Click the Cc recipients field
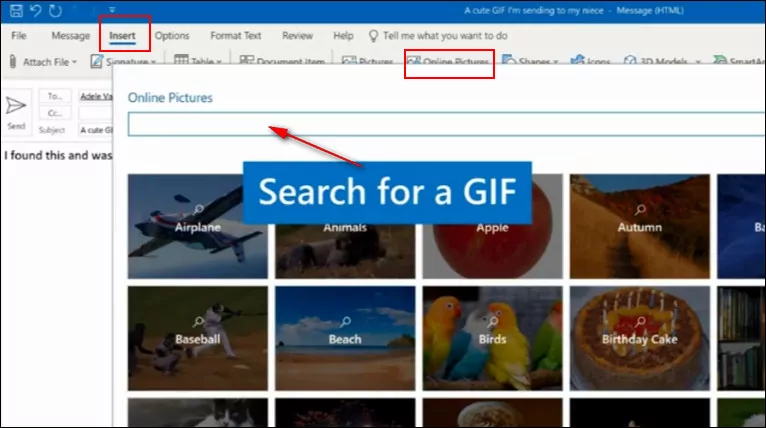The image size is (766, 428). pos(95,113)
